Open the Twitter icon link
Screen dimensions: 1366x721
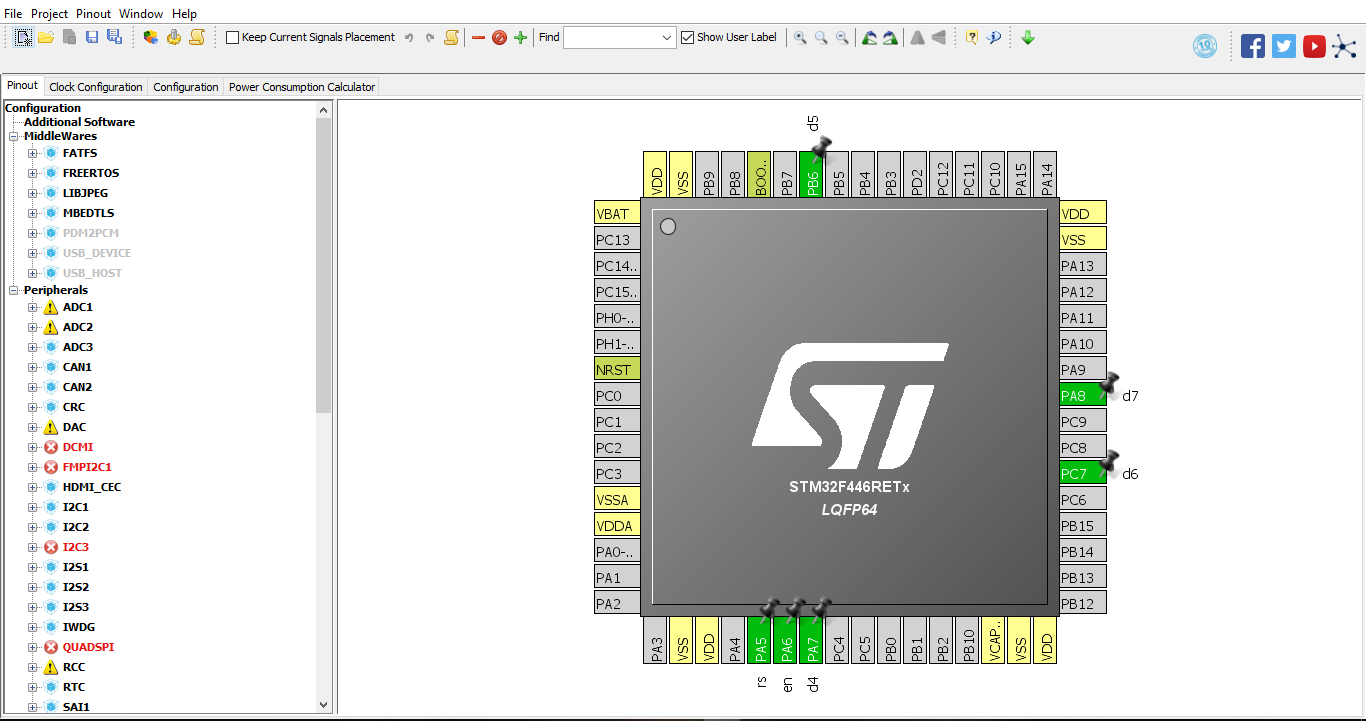point(1284,46)
